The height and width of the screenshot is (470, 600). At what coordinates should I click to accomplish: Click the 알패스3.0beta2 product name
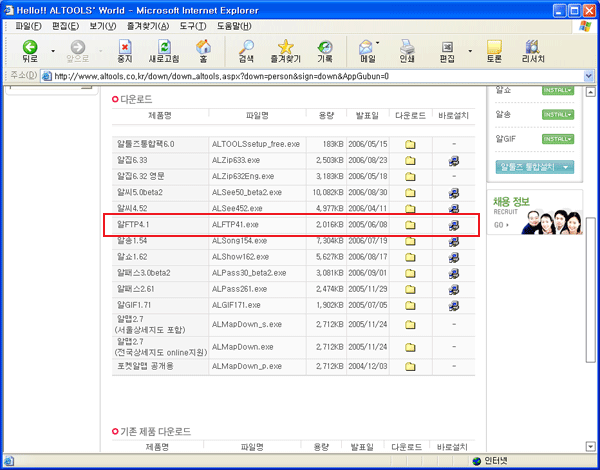click(143, 273)
